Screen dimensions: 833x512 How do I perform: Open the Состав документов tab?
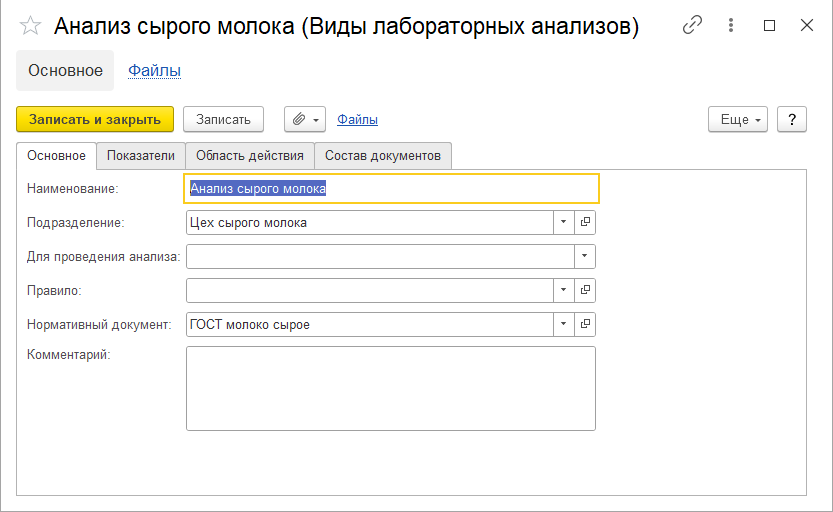[x=383, y=155]
